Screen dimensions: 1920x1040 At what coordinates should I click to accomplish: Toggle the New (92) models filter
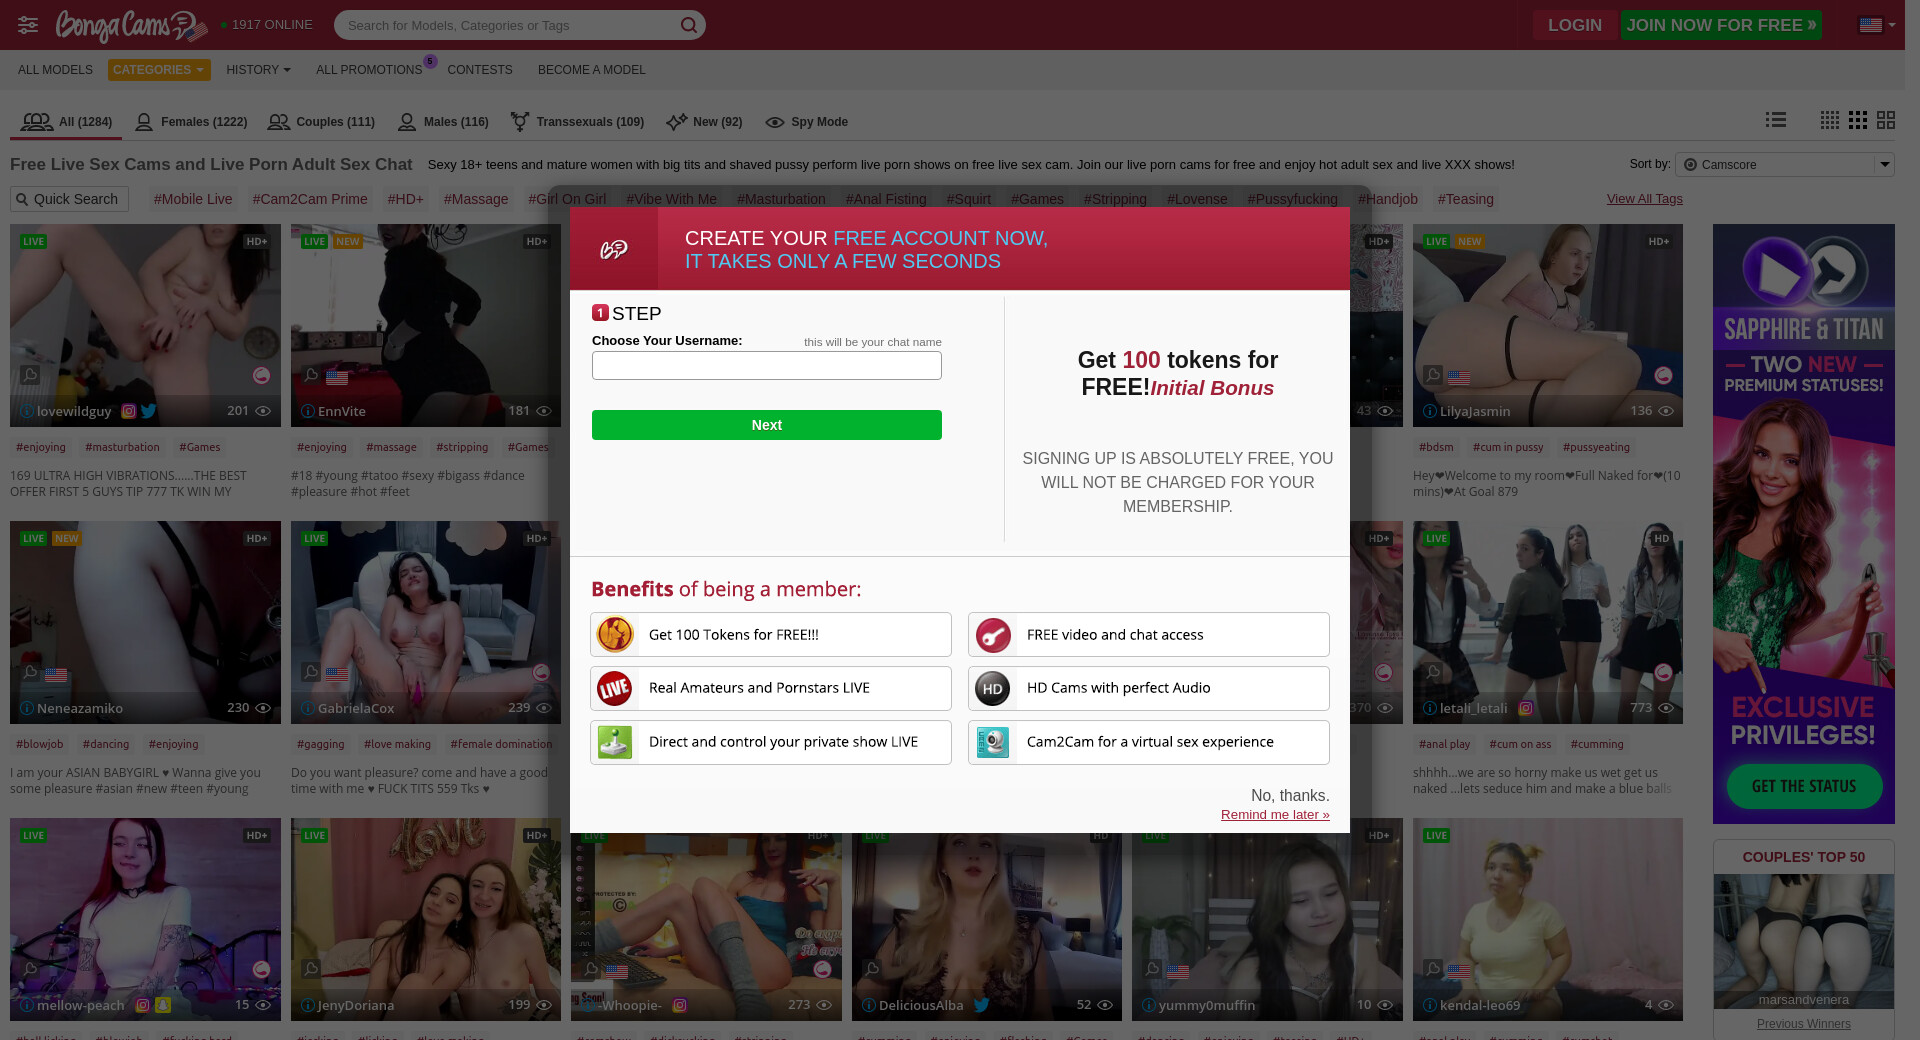point(704,122)
